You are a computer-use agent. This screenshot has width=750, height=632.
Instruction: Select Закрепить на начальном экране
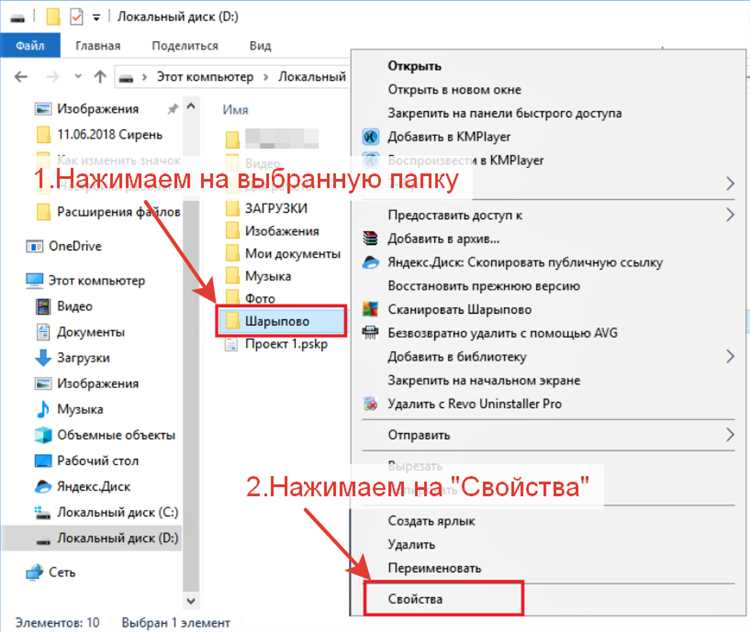click(549, 380)
